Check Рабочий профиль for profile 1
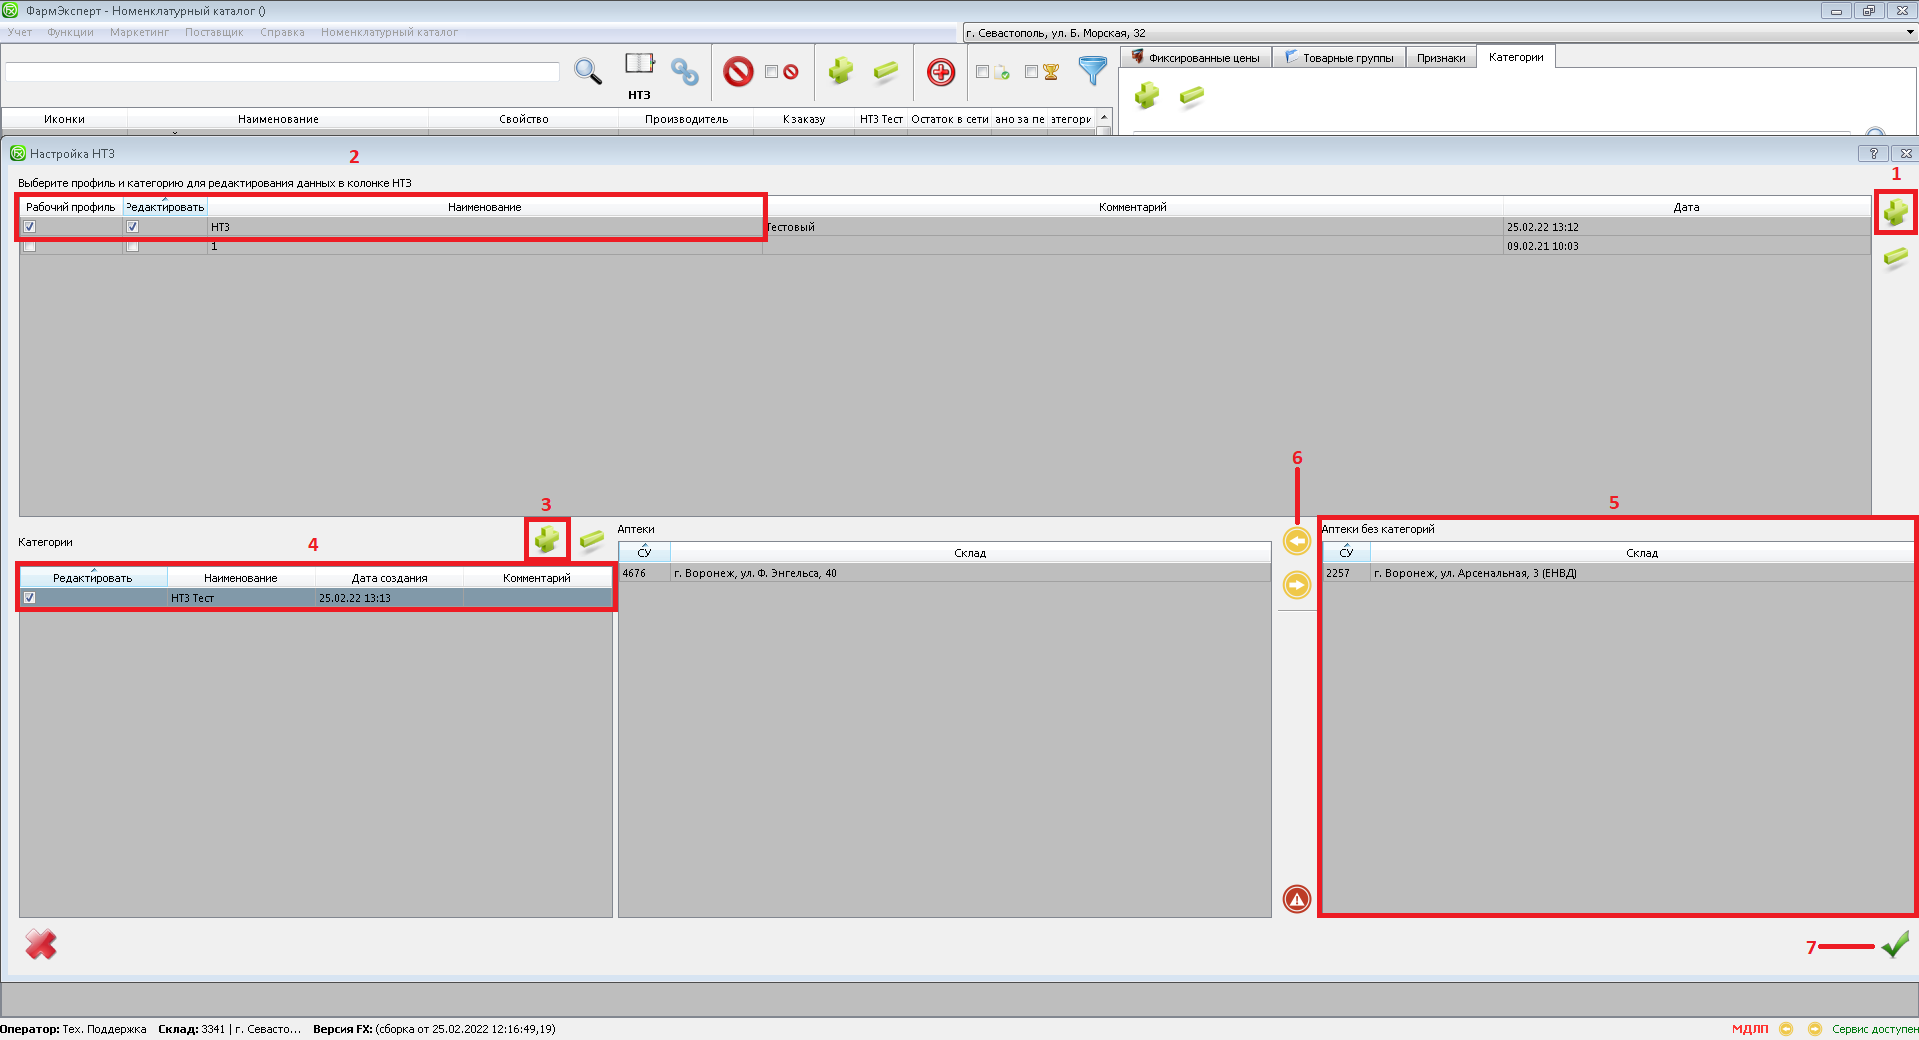The width and height of the screenshot is (1919, 1040). point(30,246)
